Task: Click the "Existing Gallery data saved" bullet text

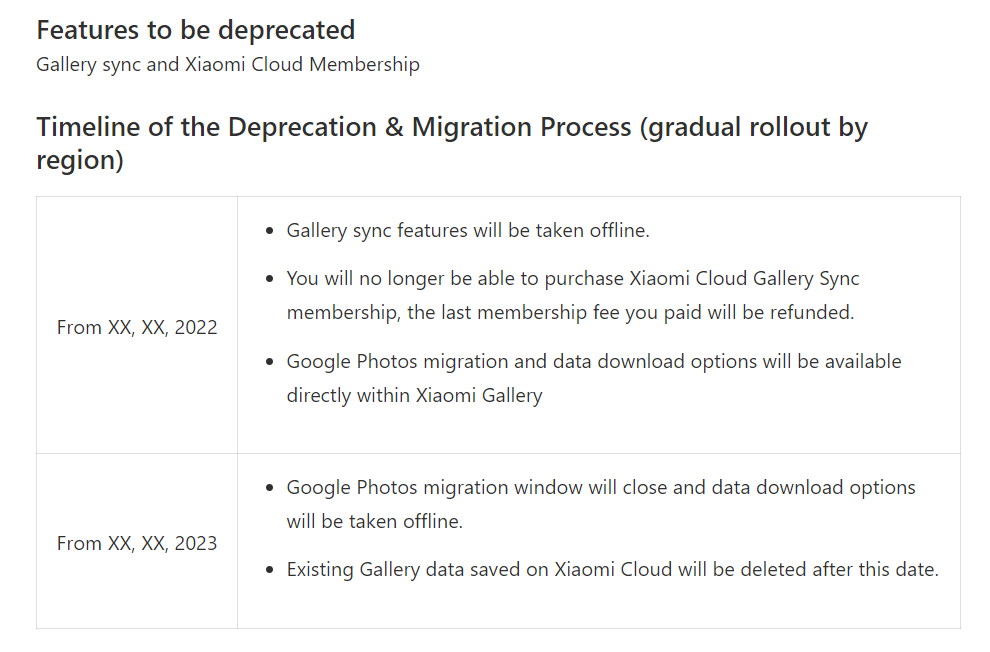Action: [x=612, y=570]
